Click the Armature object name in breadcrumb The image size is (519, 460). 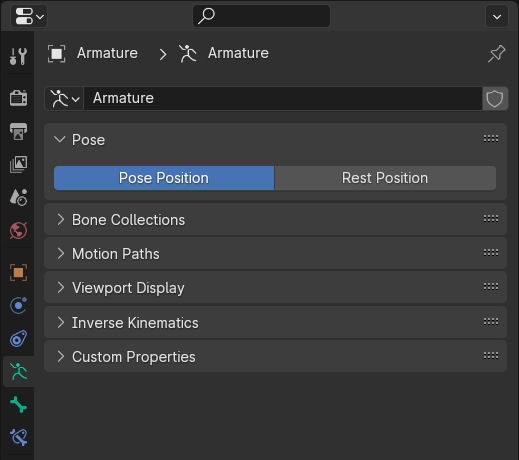[x=107, y=53]
